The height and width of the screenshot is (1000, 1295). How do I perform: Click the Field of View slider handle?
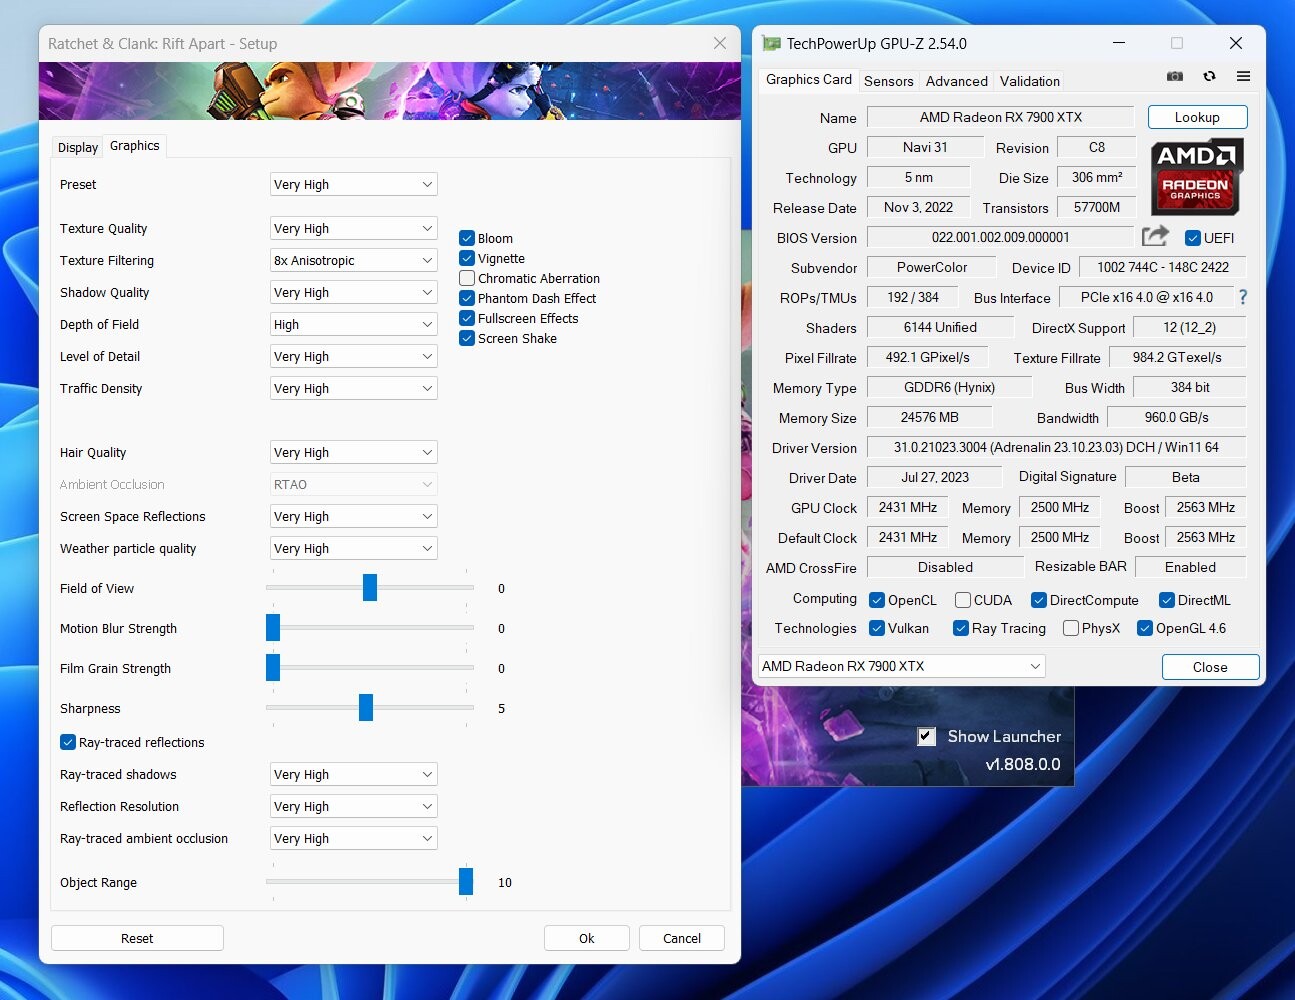[370, 588]
